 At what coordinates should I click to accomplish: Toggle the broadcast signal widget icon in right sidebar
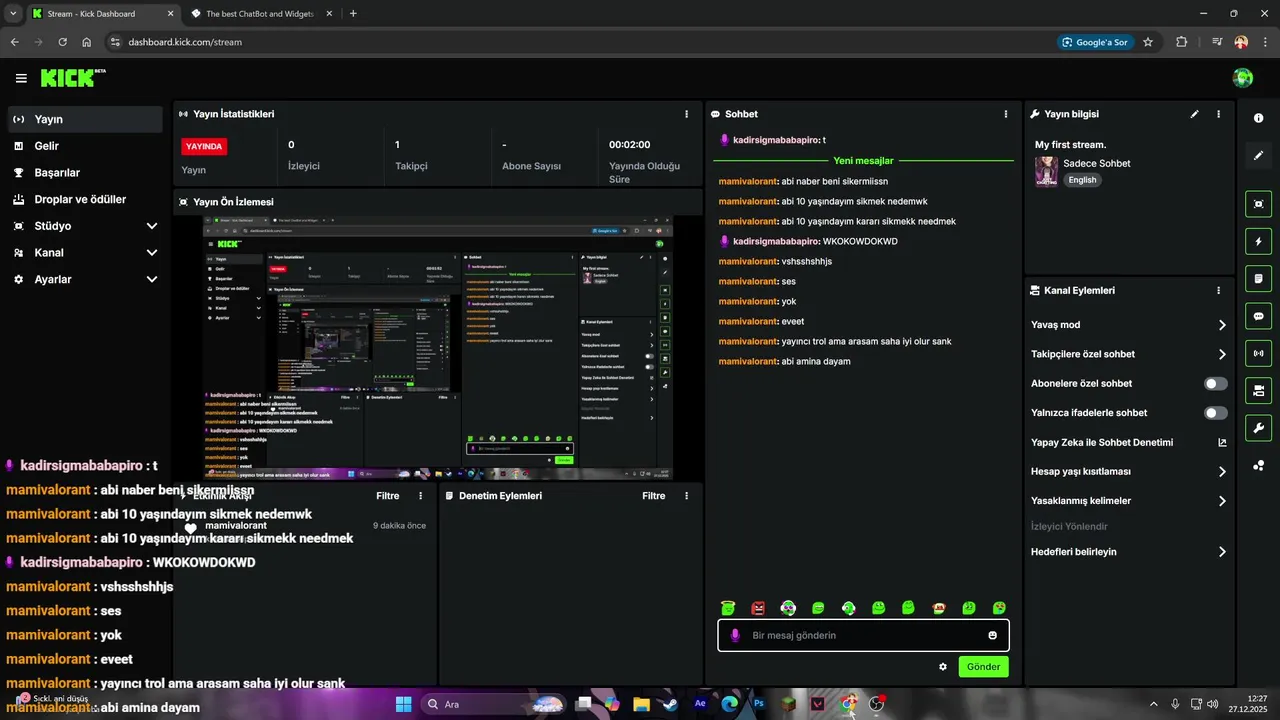[x=1258, y=353]
